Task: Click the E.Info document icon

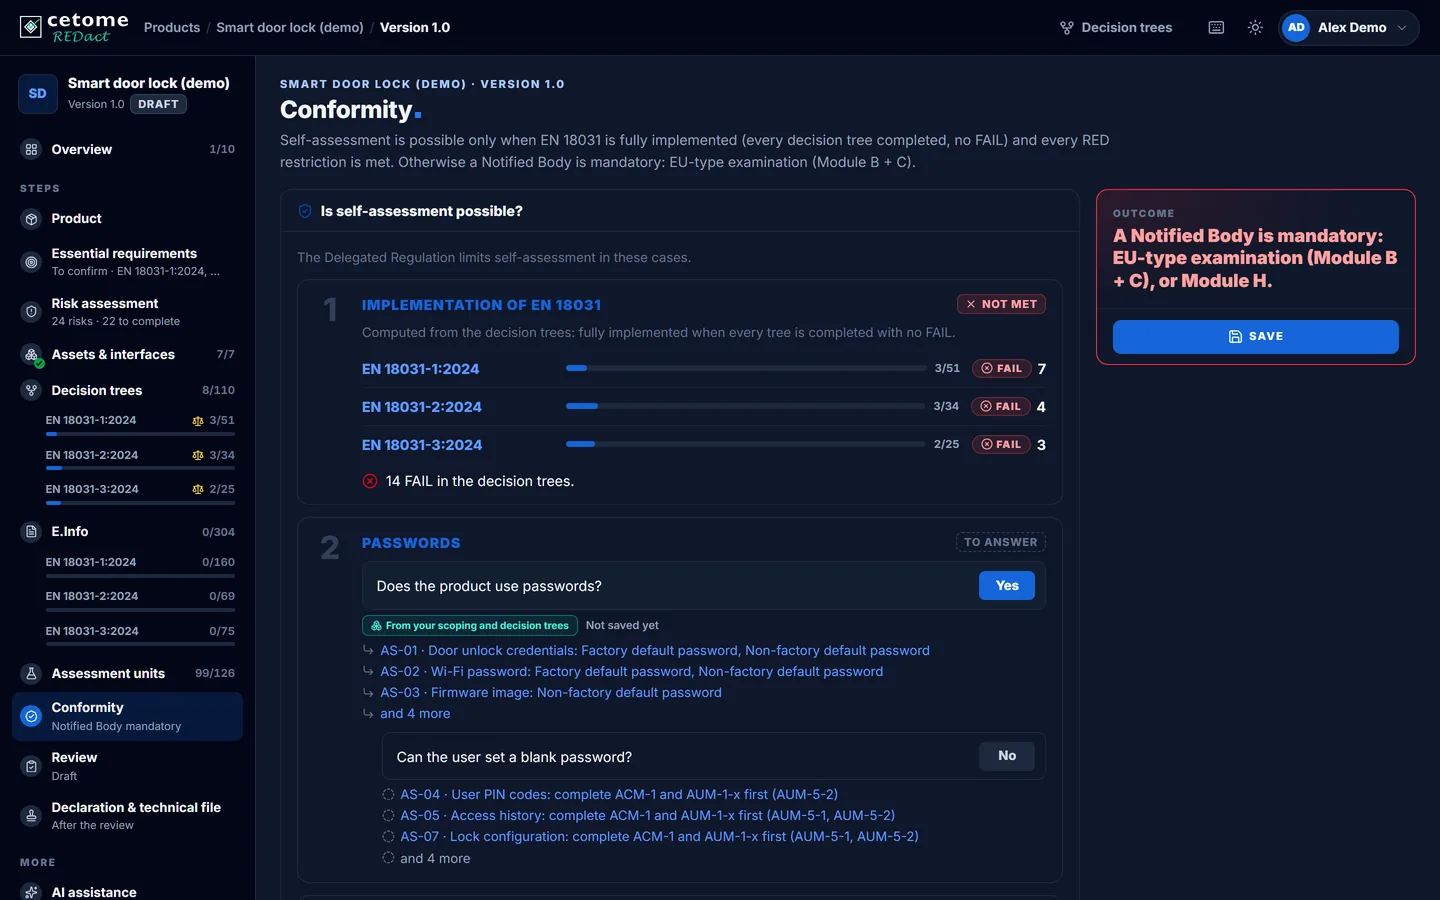Action: tap(31, 532)
